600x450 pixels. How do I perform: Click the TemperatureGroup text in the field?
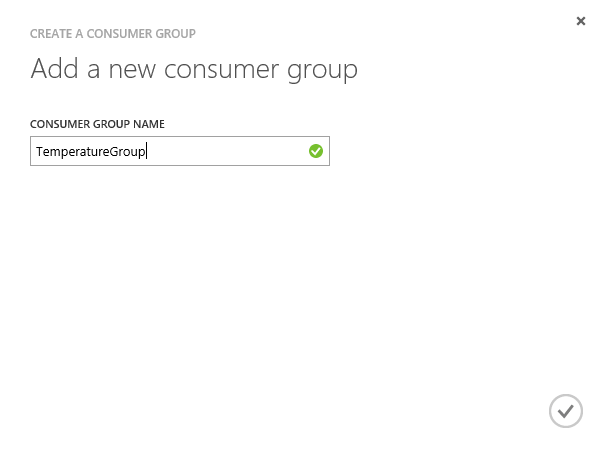pyautogui.click(x=91, y=152)
